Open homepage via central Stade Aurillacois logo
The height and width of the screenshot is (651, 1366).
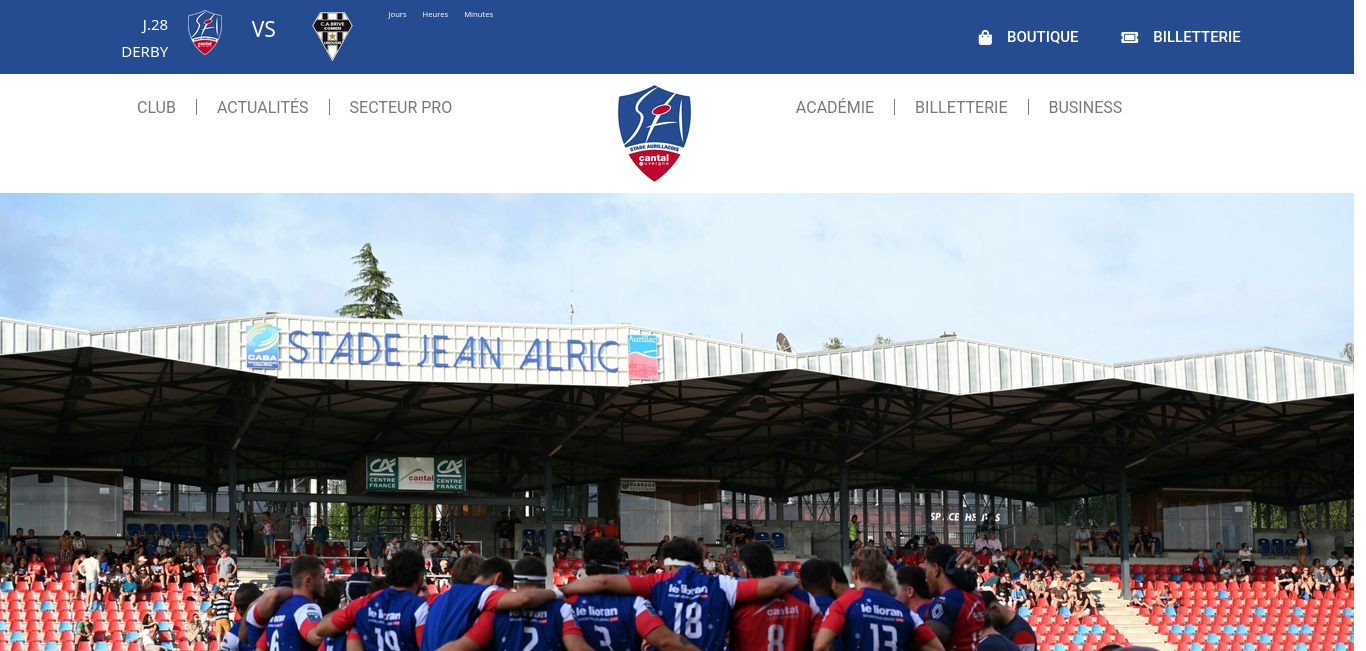pos(654,133)
